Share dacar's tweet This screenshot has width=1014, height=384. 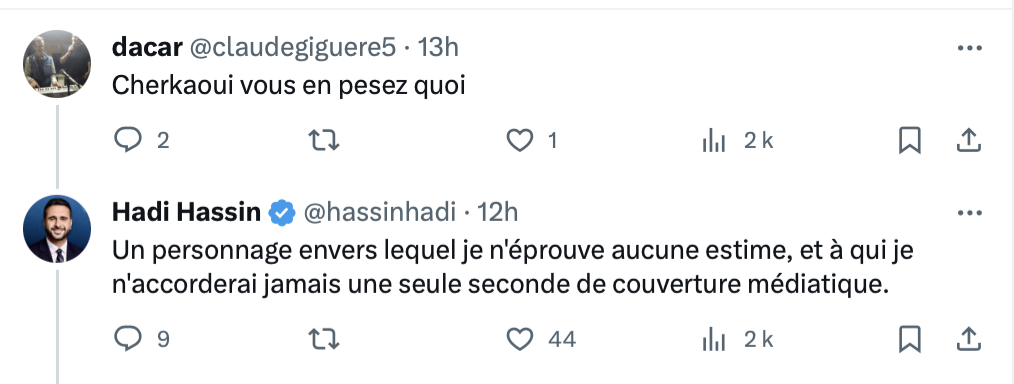pos(968,140)
